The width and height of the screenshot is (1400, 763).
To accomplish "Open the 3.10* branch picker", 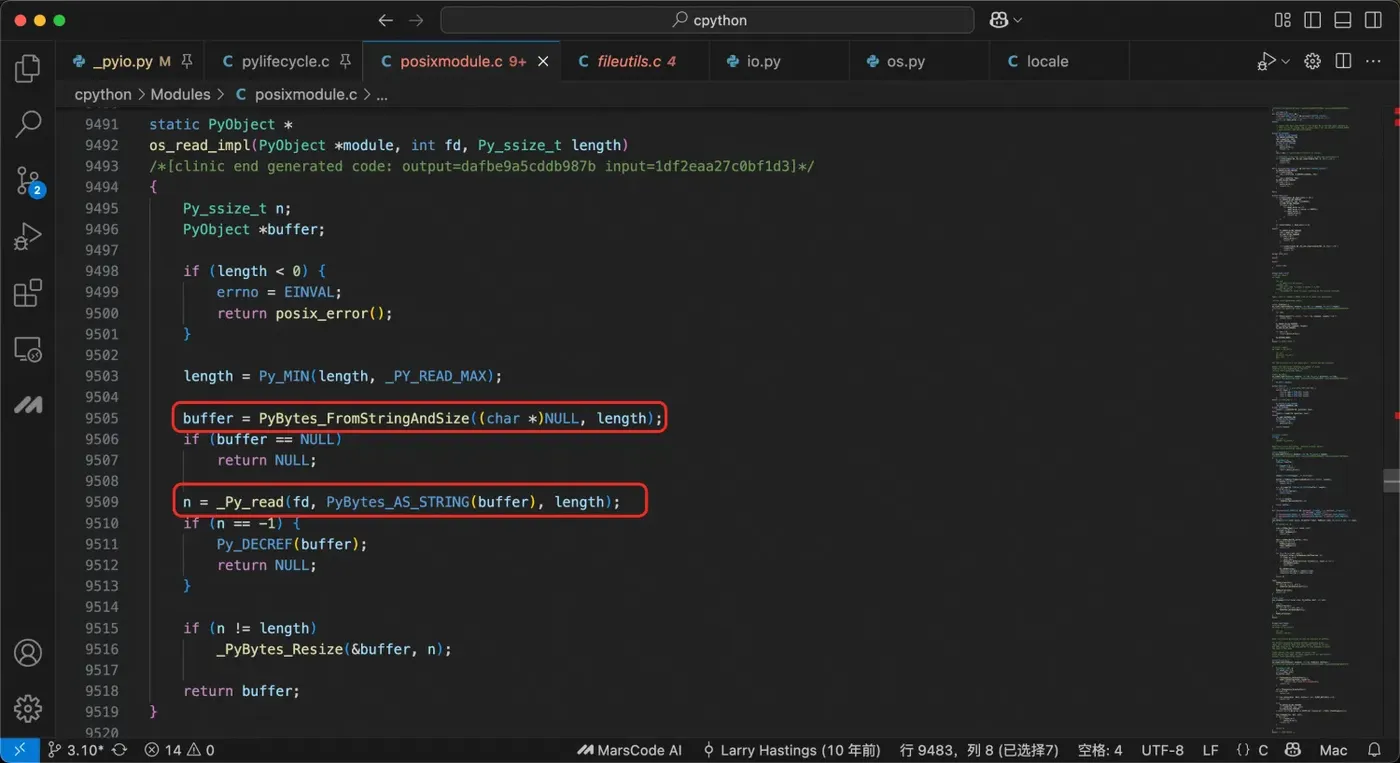I will 76,750.
